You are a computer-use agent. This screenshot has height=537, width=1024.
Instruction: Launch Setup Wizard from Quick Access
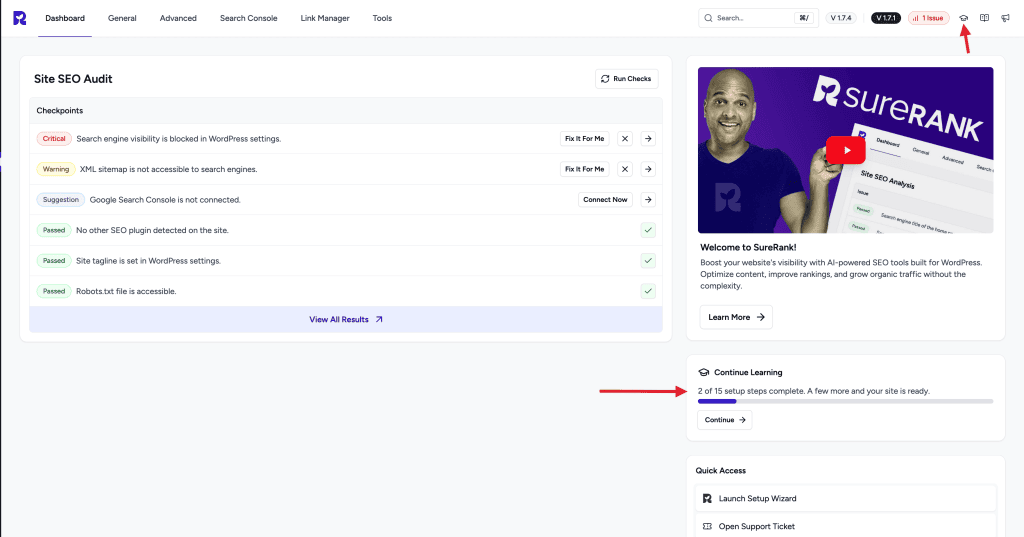coord(846,498)
